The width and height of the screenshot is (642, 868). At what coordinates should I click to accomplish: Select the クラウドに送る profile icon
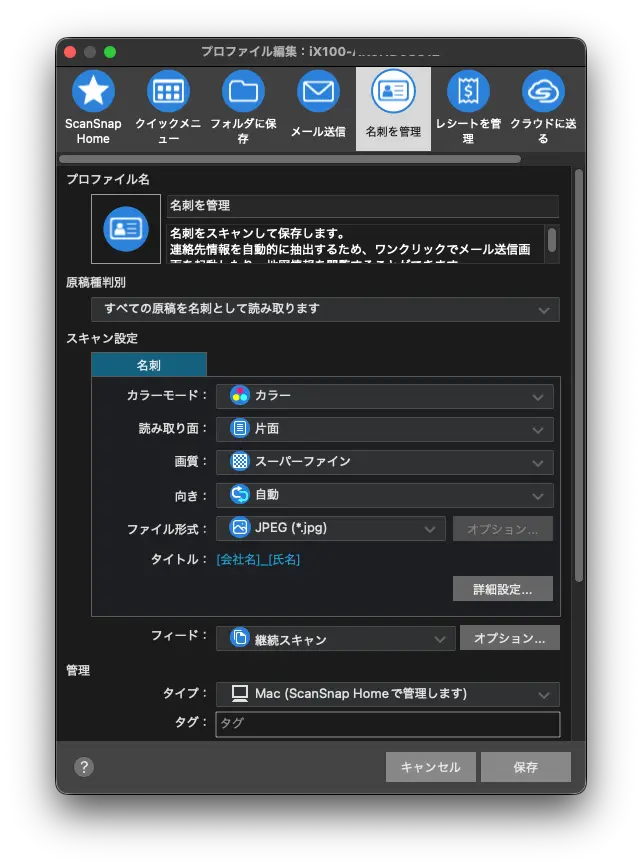tap(543, 92)
